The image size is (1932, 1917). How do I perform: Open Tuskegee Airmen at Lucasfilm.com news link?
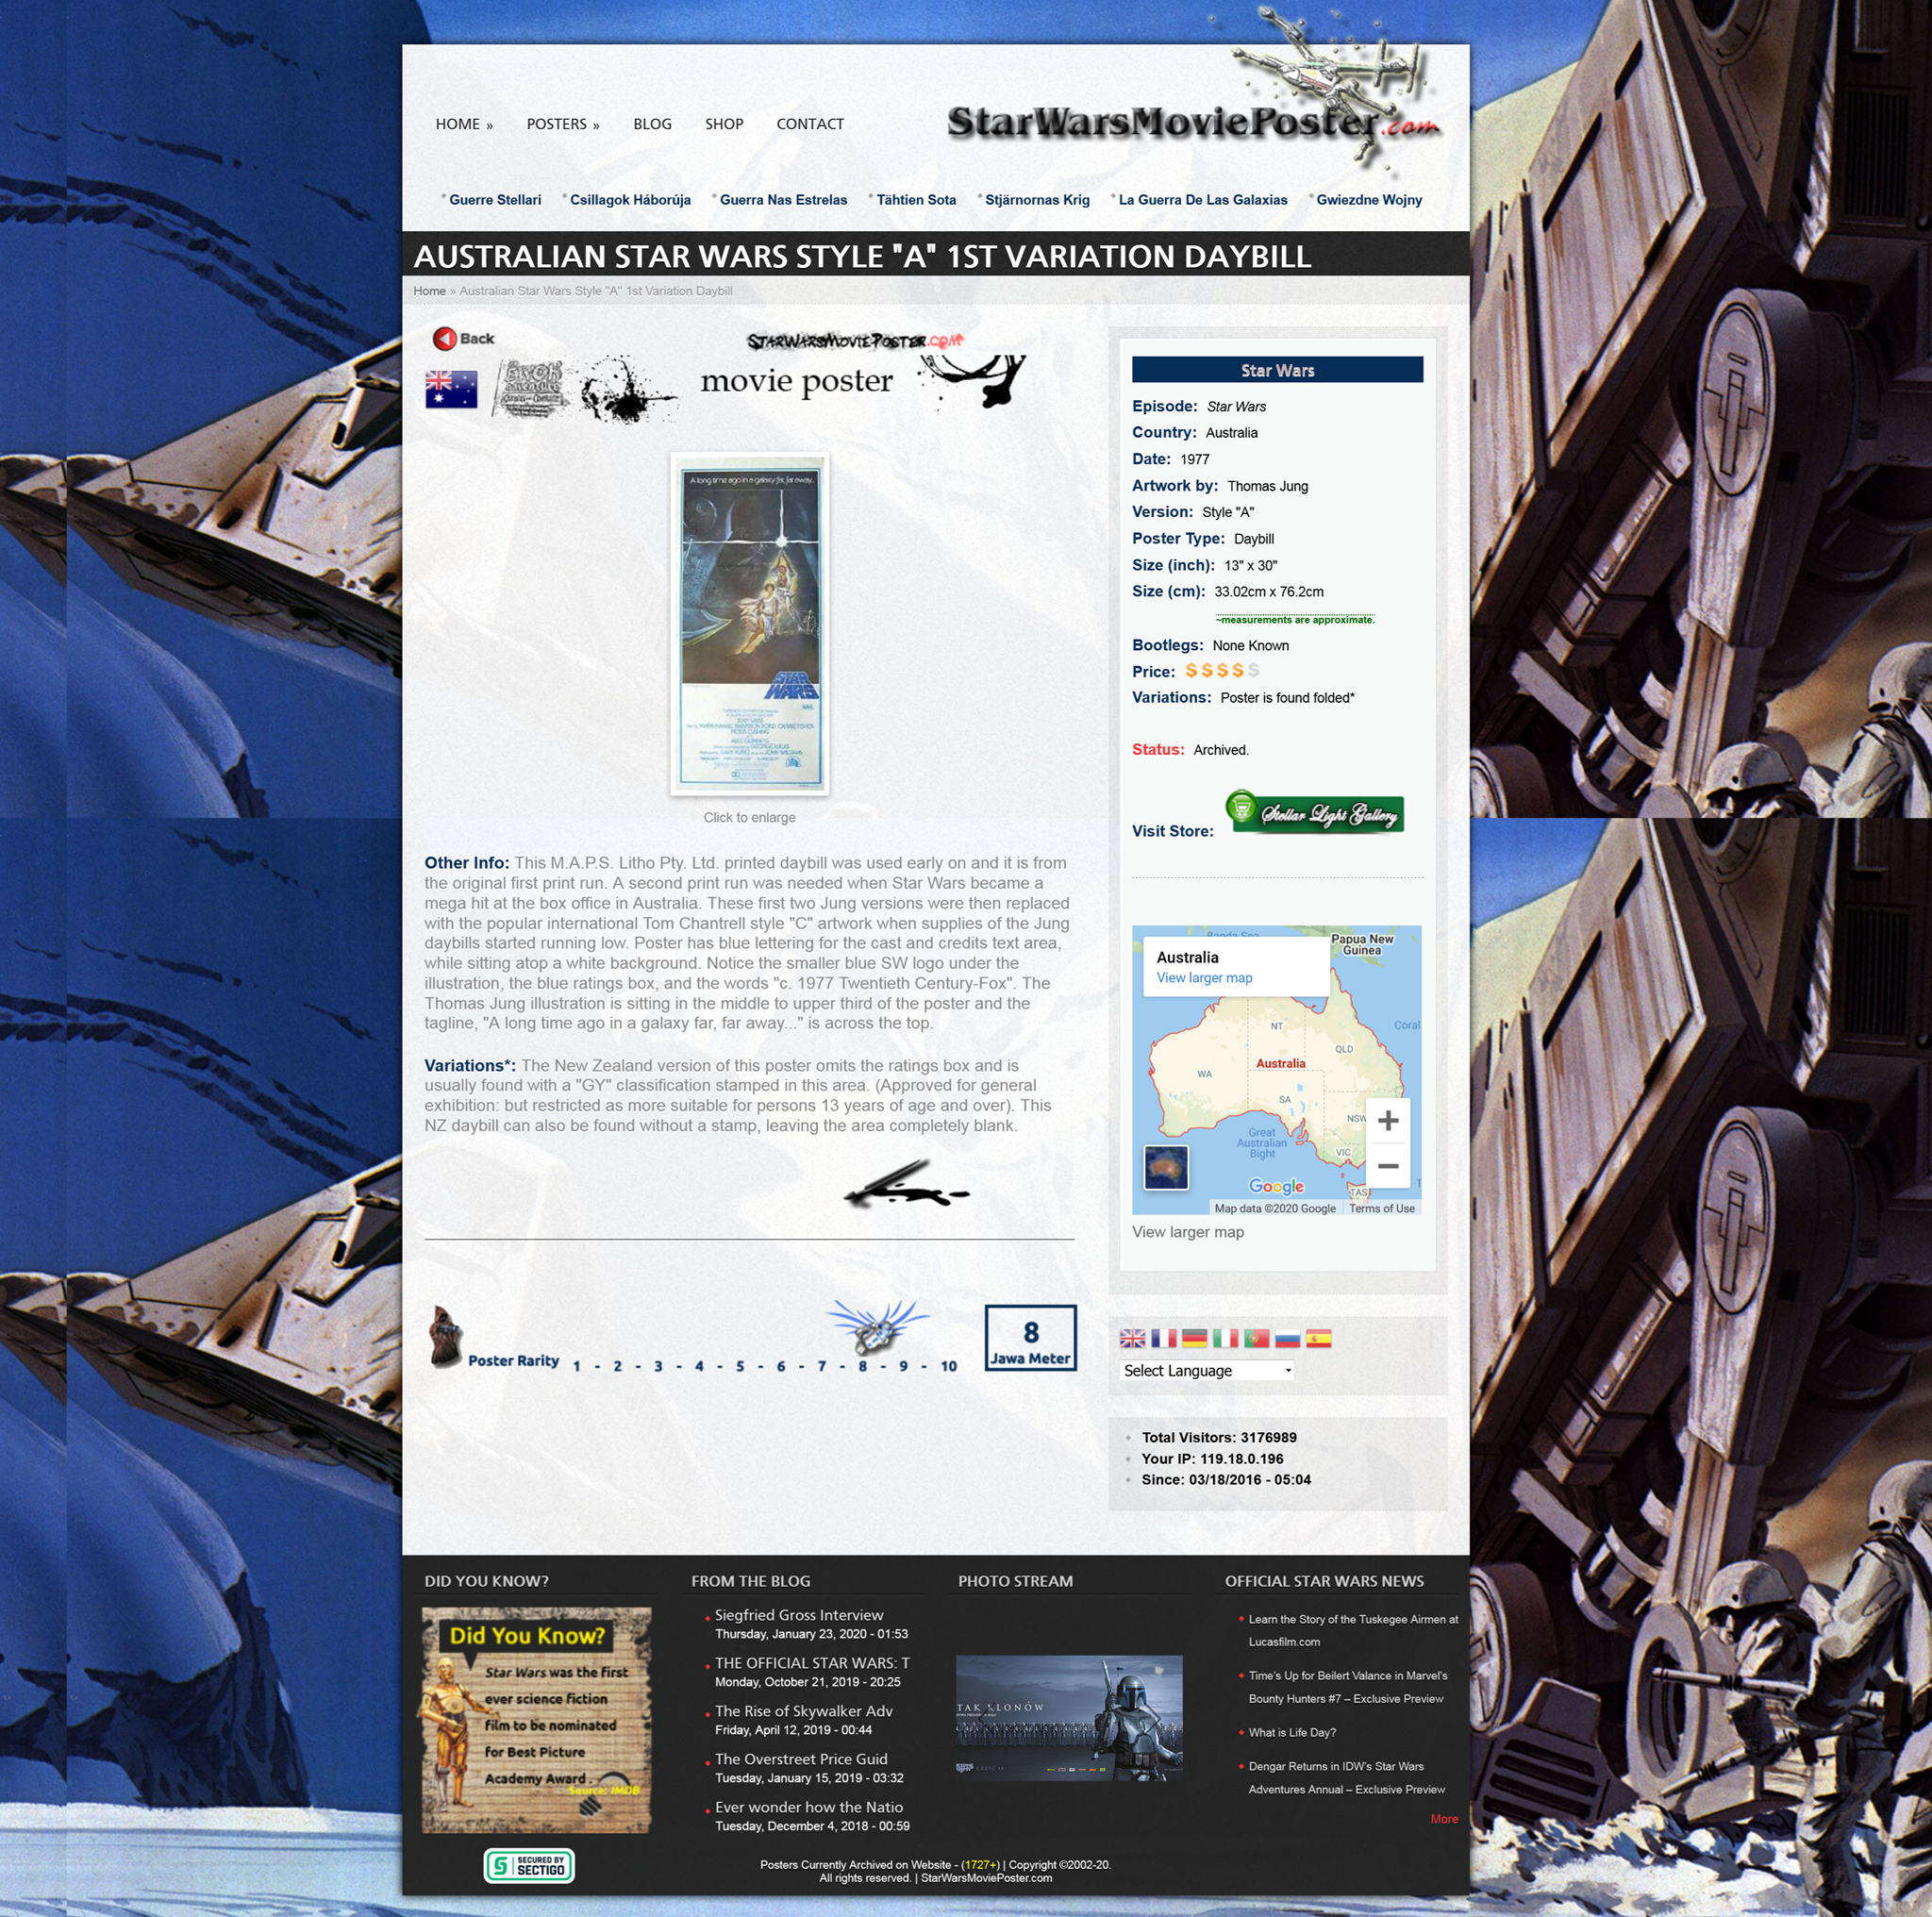point(1352,1630)
